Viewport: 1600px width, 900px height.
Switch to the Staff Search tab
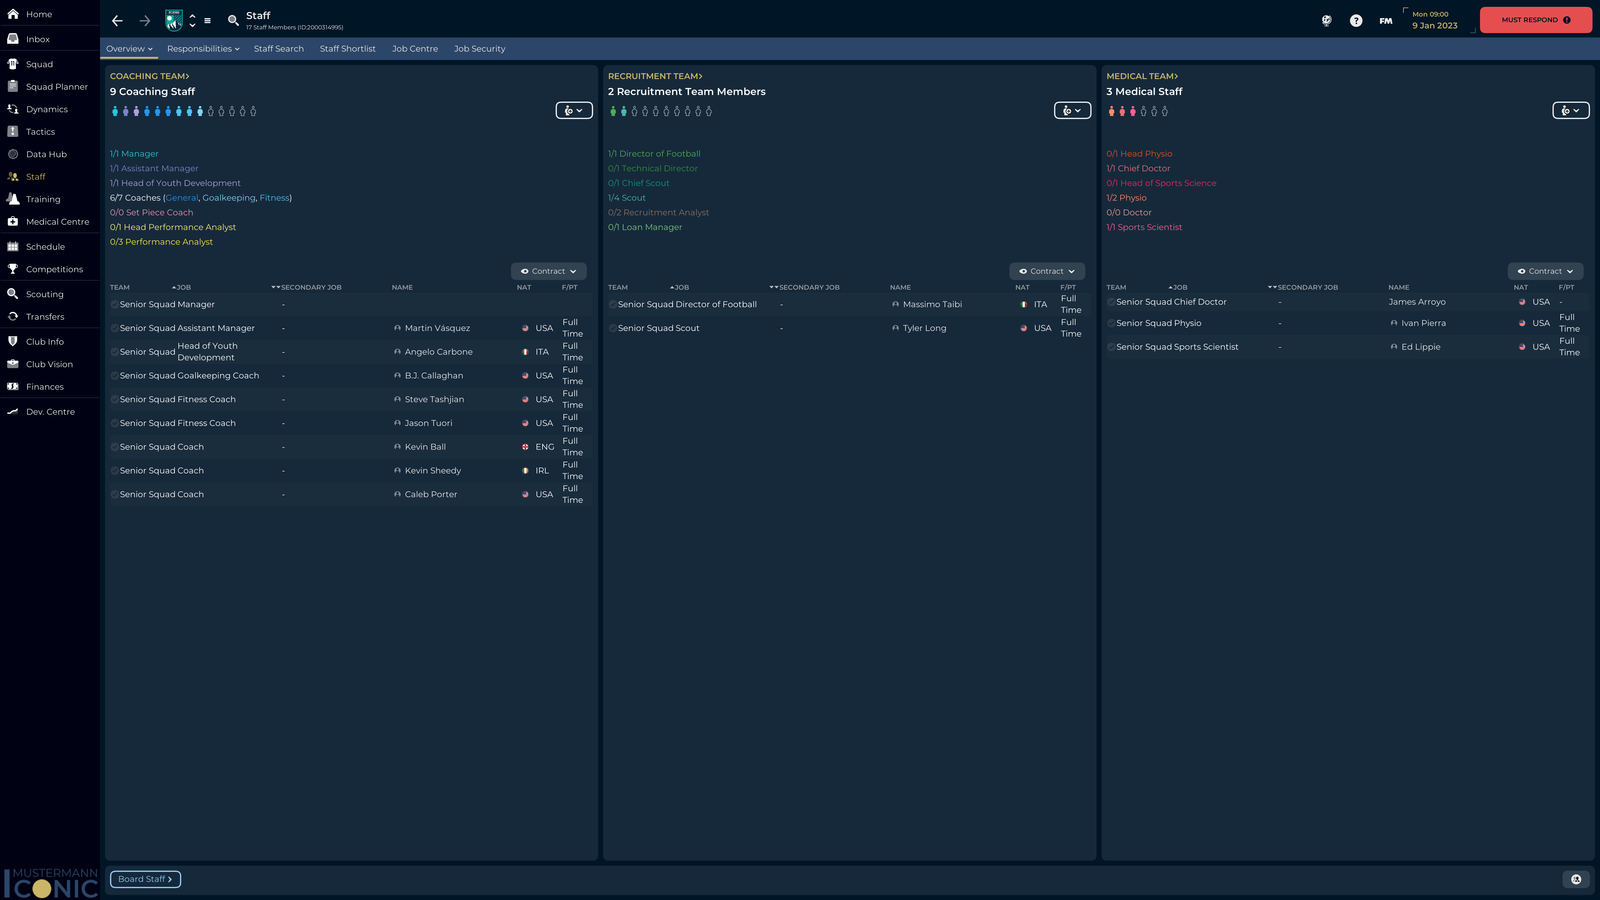(x=278, y=49)
